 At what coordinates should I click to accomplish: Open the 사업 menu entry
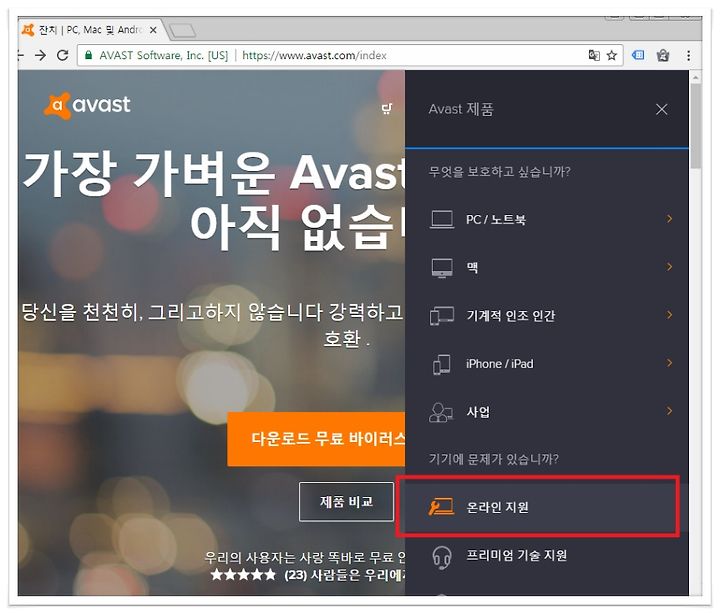click(x=546, y=412)
